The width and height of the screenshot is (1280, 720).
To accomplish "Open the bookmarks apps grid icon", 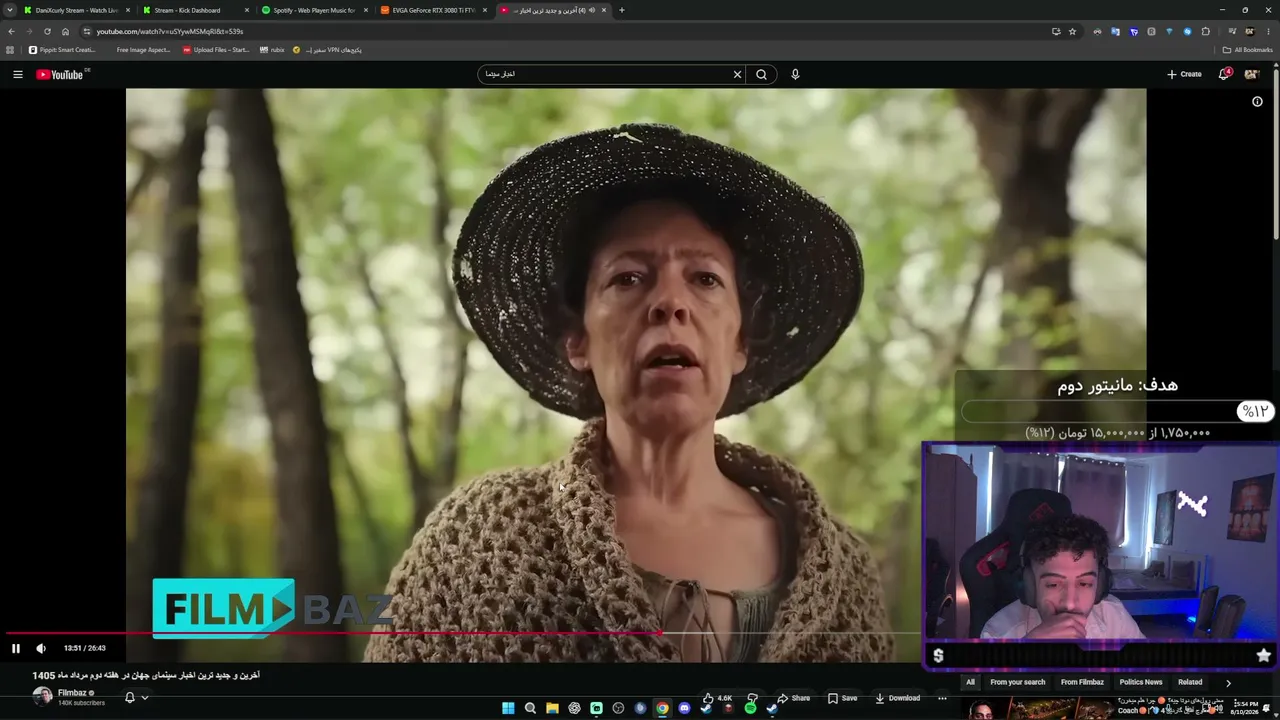I will tap(10, 50).
